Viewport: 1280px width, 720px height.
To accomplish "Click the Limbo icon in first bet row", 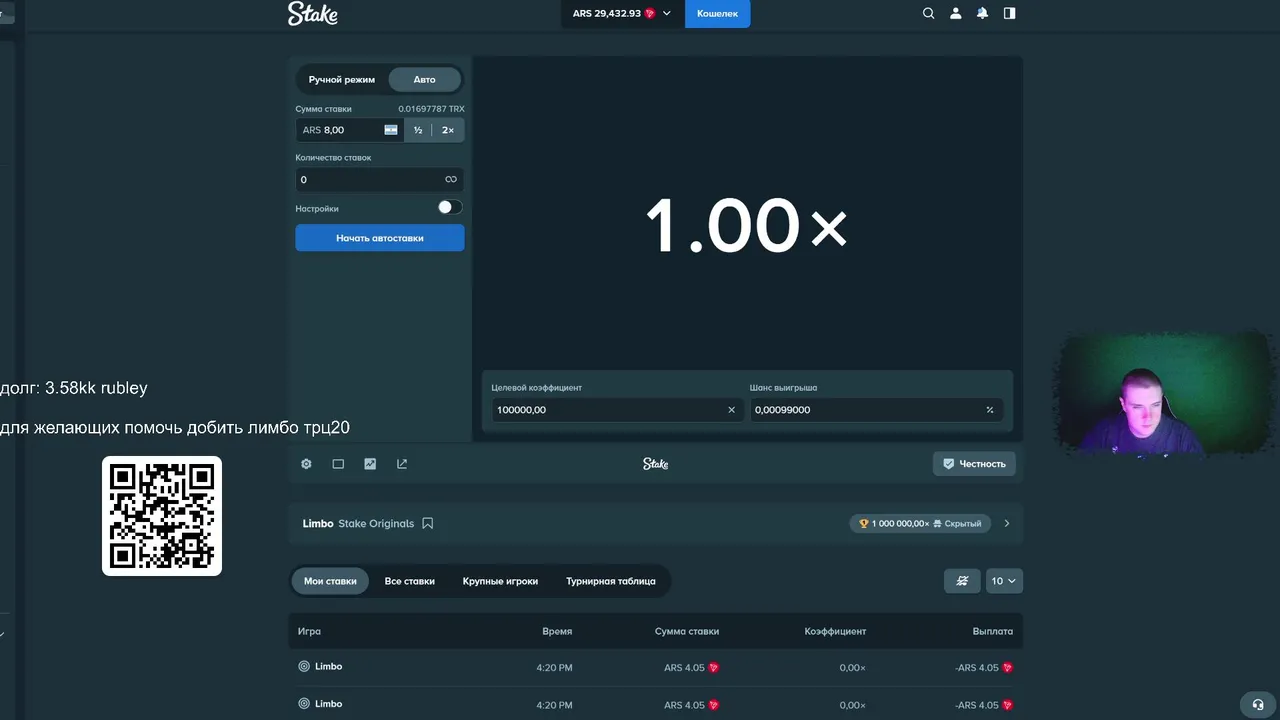I will [304, 666].
